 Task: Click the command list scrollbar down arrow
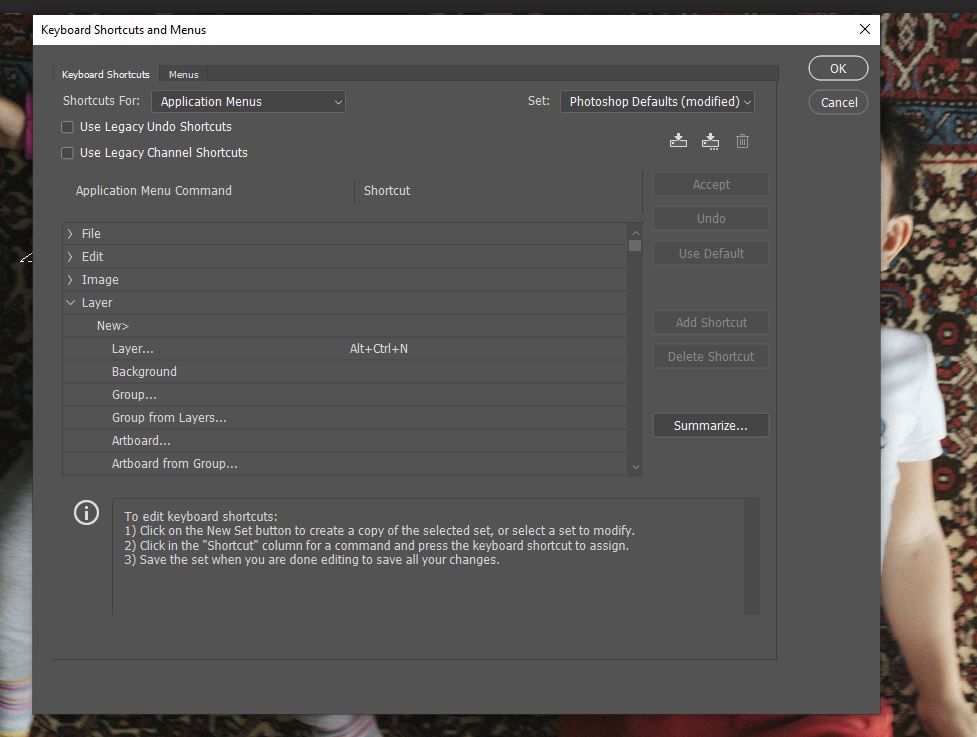(x=634, y=466)
